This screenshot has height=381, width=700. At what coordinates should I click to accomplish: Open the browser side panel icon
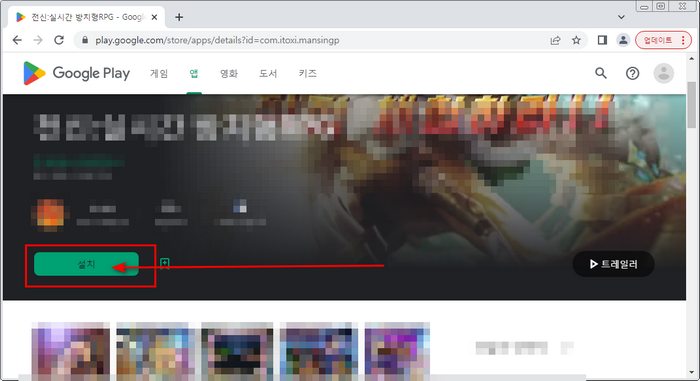click(x=602, y=40)
